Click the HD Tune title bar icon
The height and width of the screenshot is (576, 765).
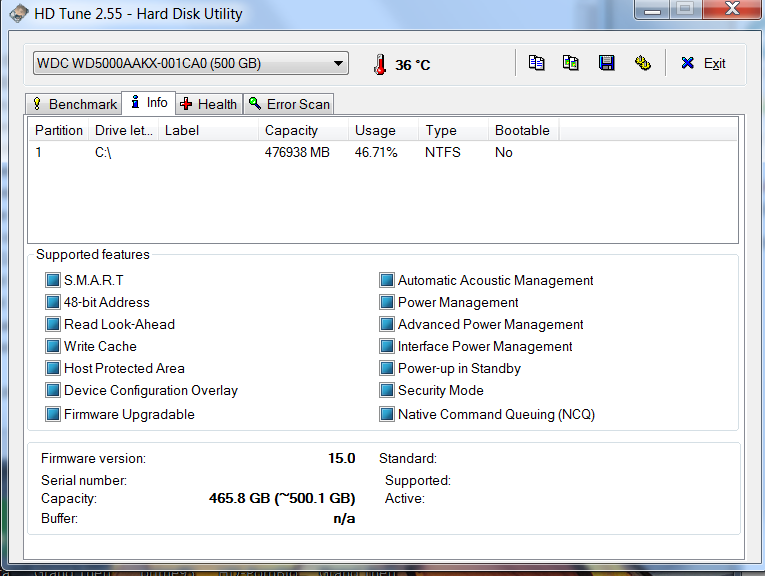[19, 14]
